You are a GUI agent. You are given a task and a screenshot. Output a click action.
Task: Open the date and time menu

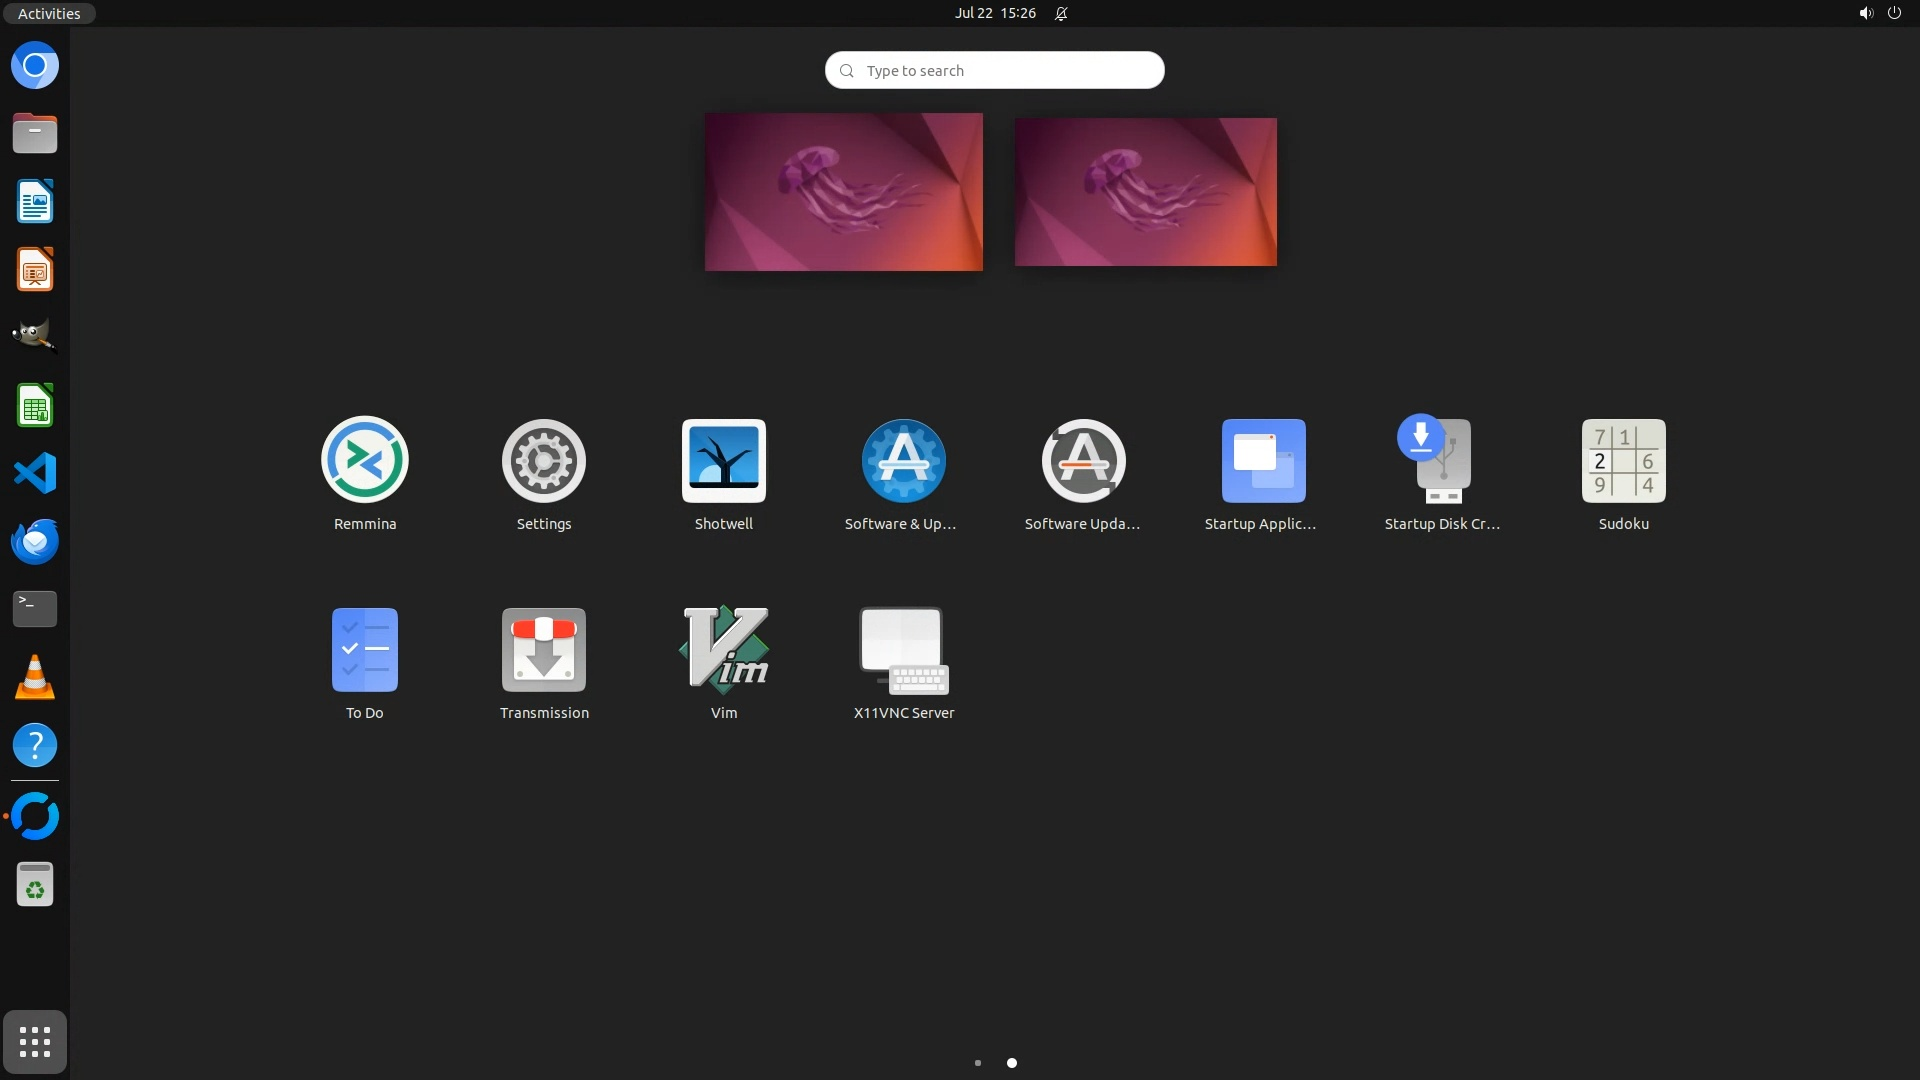point(995,13)
